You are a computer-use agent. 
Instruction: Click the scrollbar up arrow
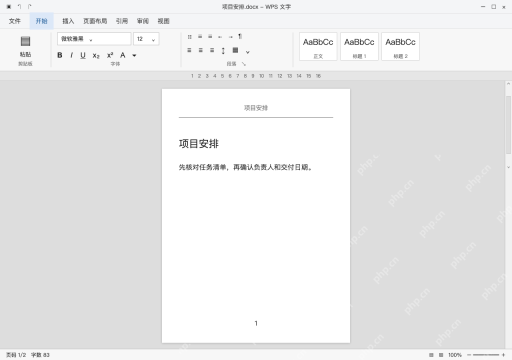[x=508, y=84]
